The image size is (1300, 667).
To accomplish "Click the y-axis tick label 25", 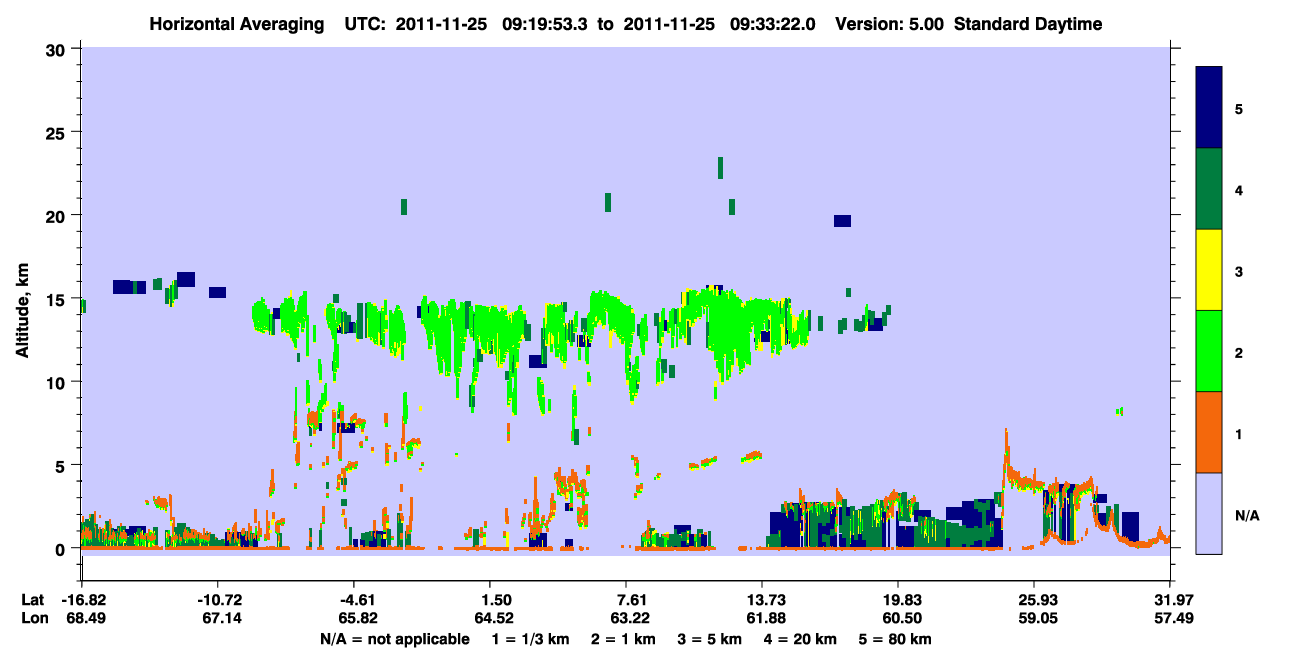I will 58,132.
